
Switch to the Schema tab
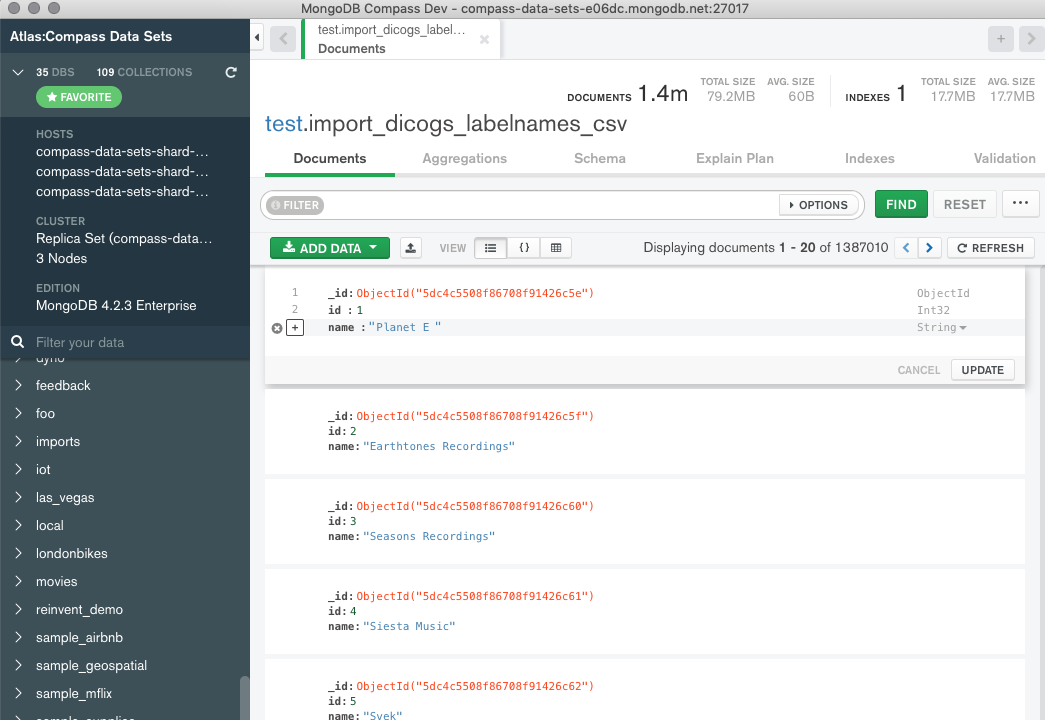pyautogui.click(x=600, y=159)
